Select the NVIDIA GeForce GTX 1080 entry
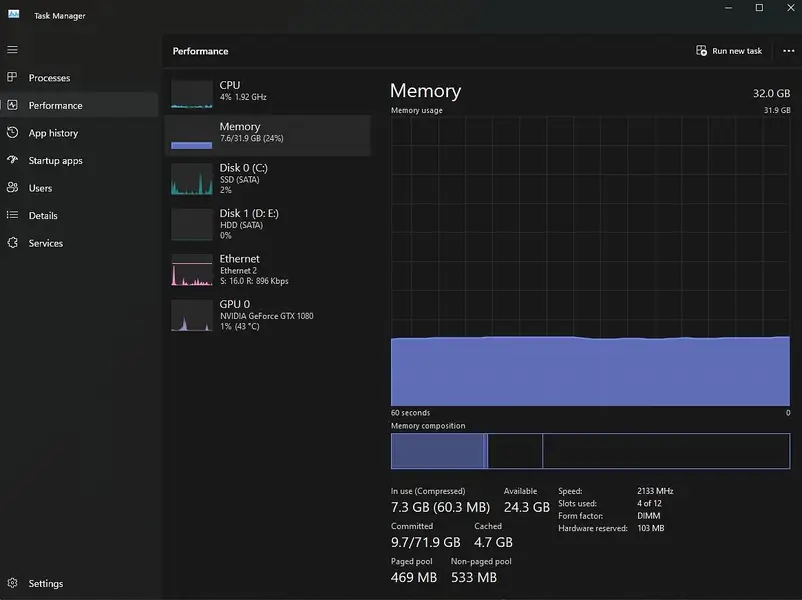Screen dimensions: 802x600 click(x=268, y=315)
